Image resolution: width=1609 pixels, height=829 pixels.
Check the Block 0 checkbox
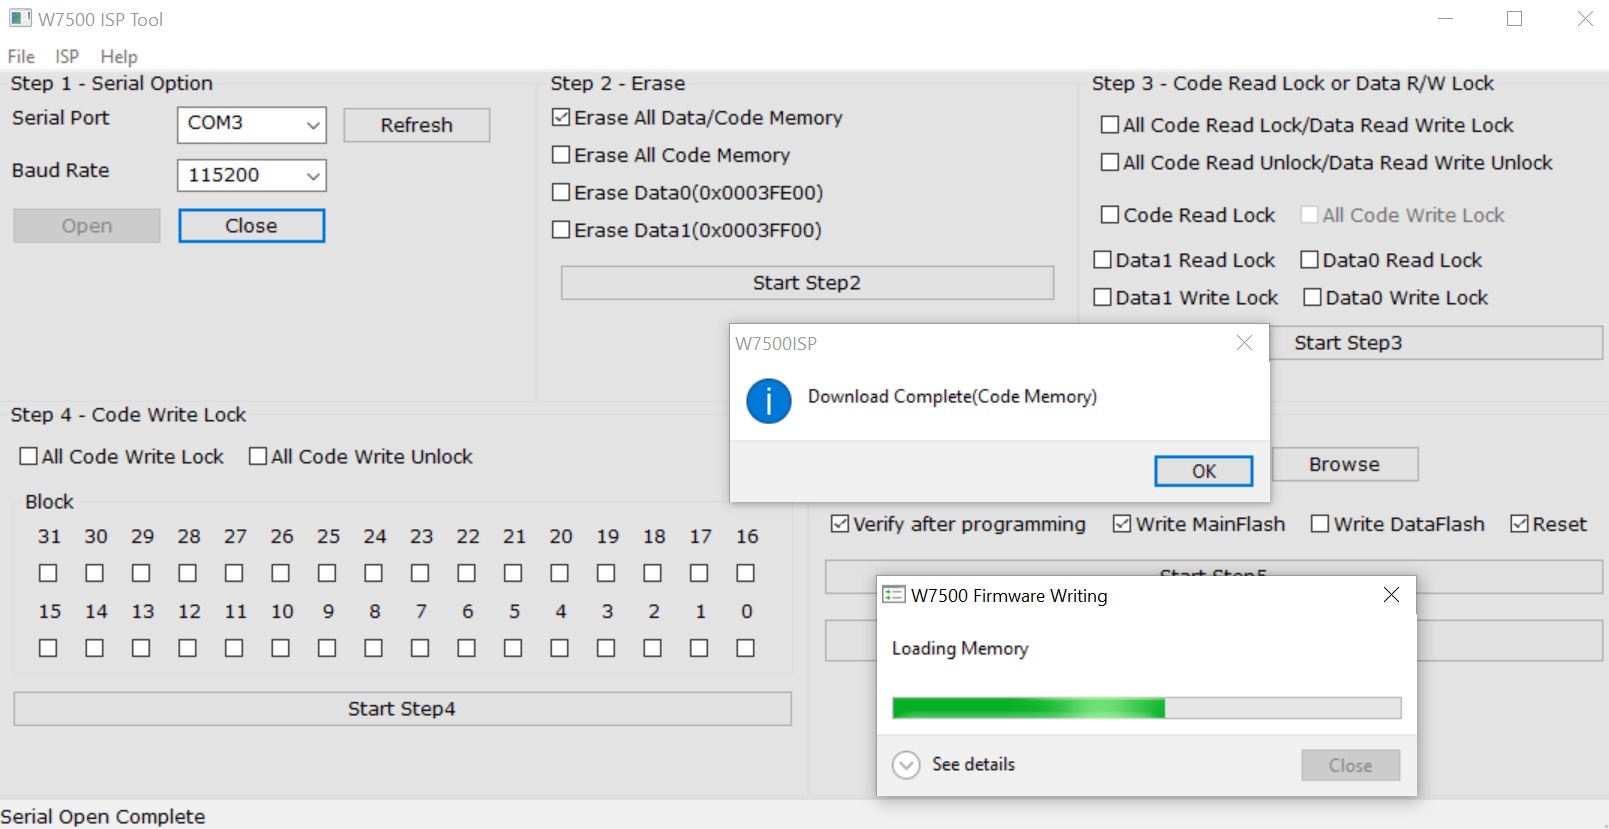click(x=745, y=648)
